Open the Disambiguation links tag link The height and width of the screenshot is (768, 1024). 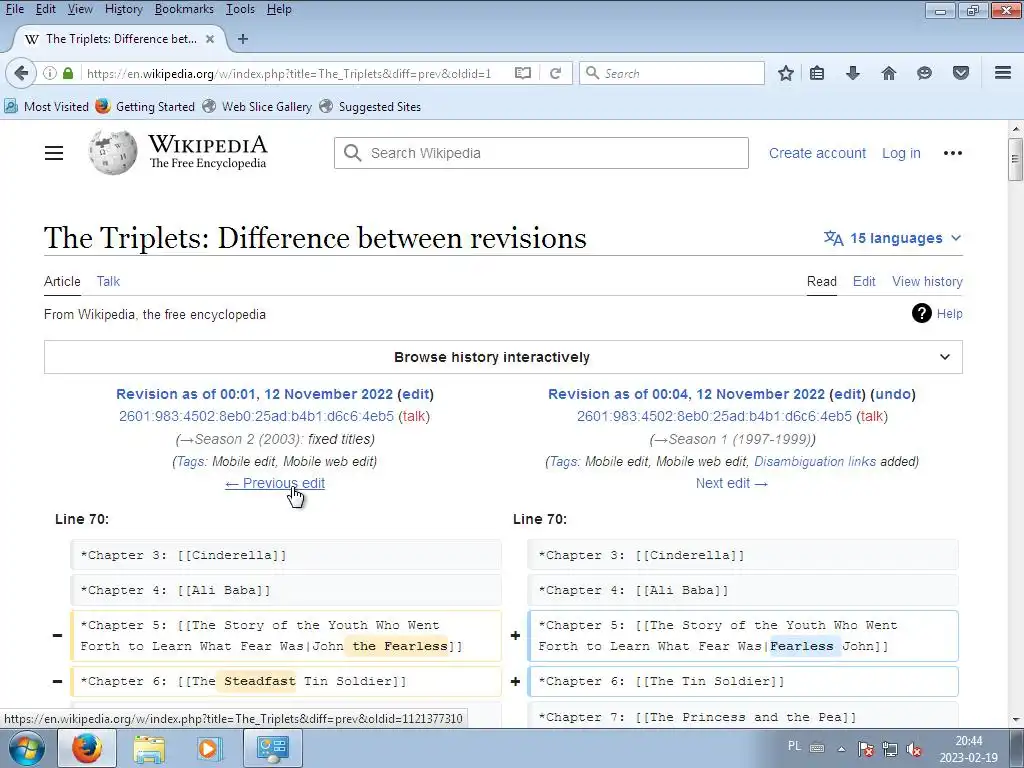pyautogui.click(x=815, y=462)
